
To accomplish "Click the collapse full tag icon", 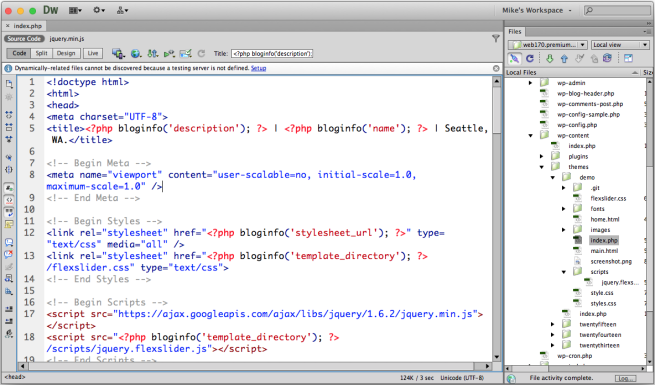I will (9, 114).
